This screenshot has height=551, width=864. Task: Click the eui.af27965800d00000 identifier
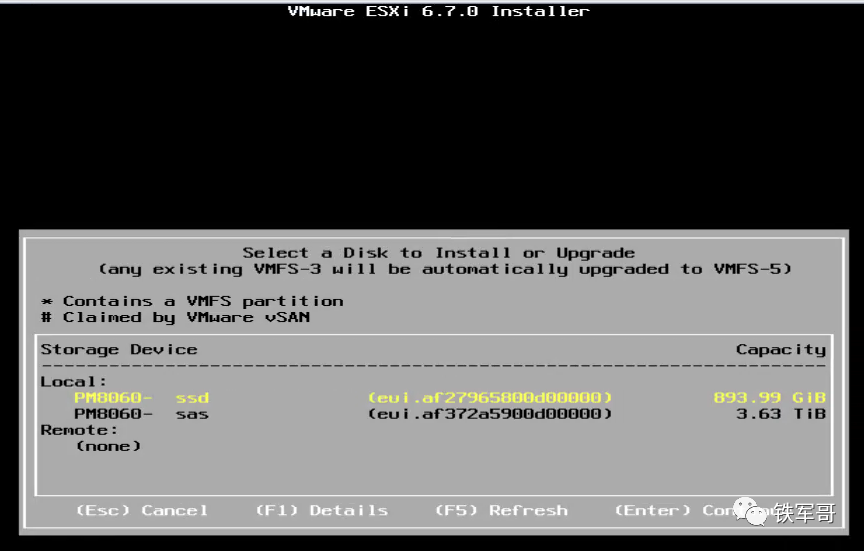(490, 398)
